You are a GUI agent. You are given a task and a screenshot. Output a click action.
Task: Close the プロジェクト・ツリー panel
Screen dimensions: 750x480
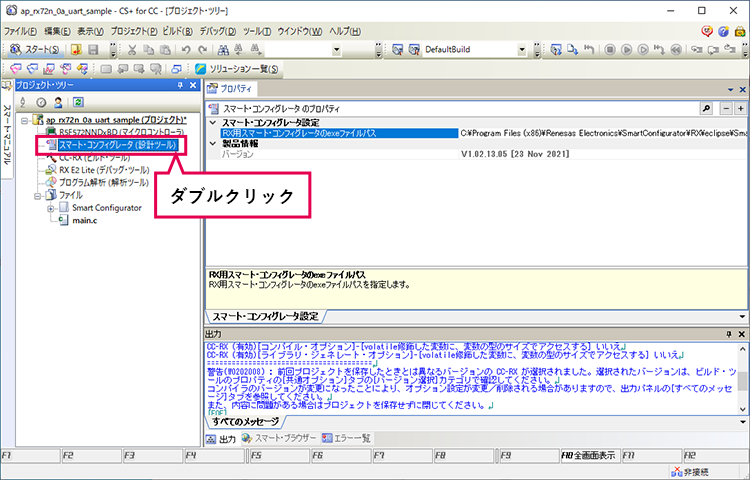tap(193, 85)
